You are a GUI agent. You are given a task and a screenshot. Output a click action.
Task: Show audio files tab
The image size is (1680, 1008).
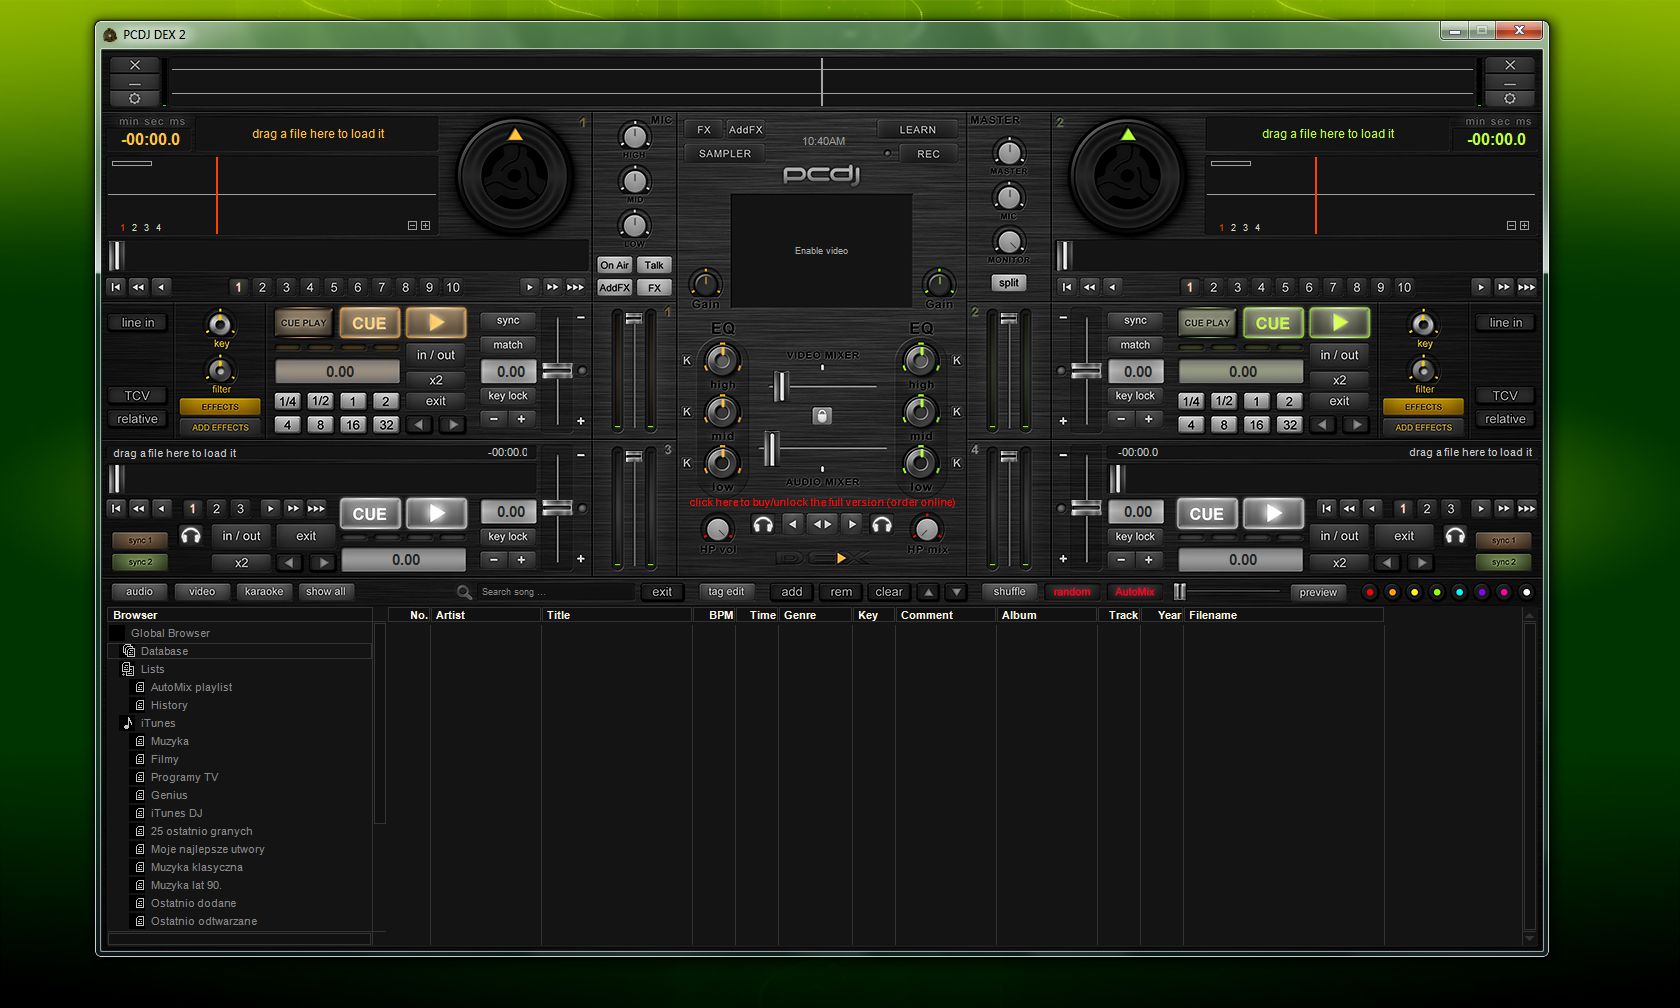(x=140, y=592)
